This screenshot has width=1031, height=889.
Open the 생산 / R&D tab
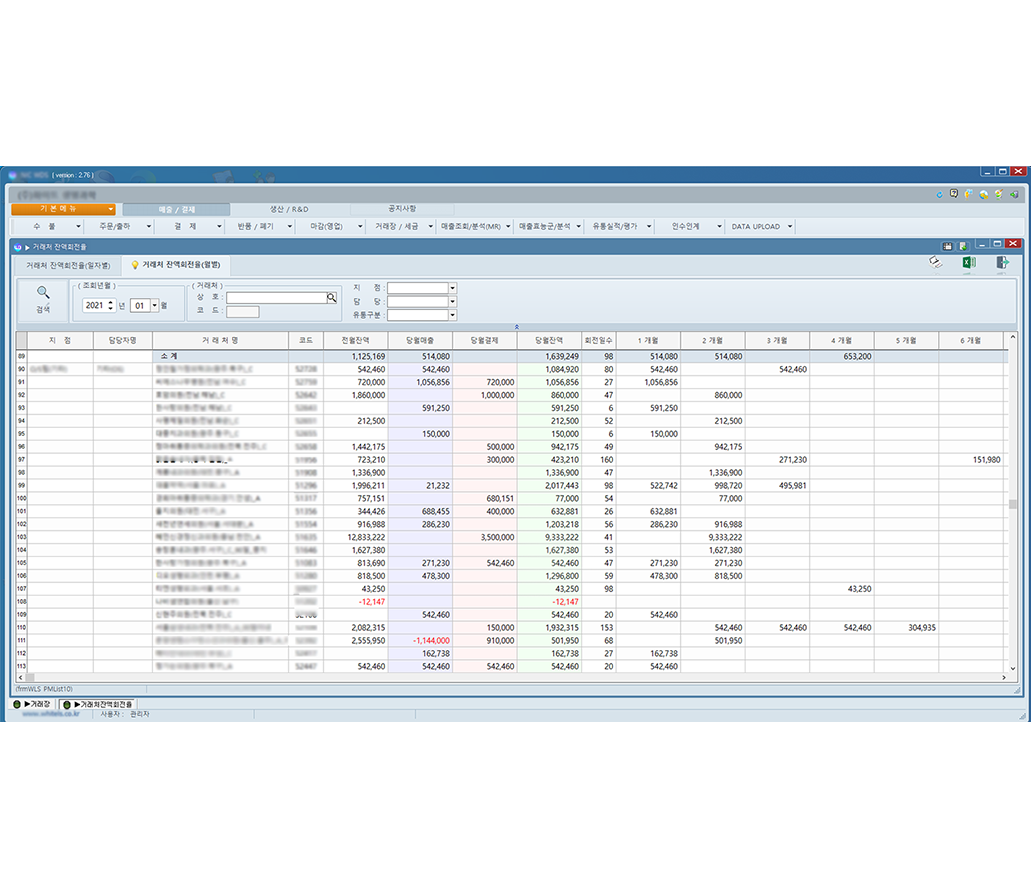(289, 209)
